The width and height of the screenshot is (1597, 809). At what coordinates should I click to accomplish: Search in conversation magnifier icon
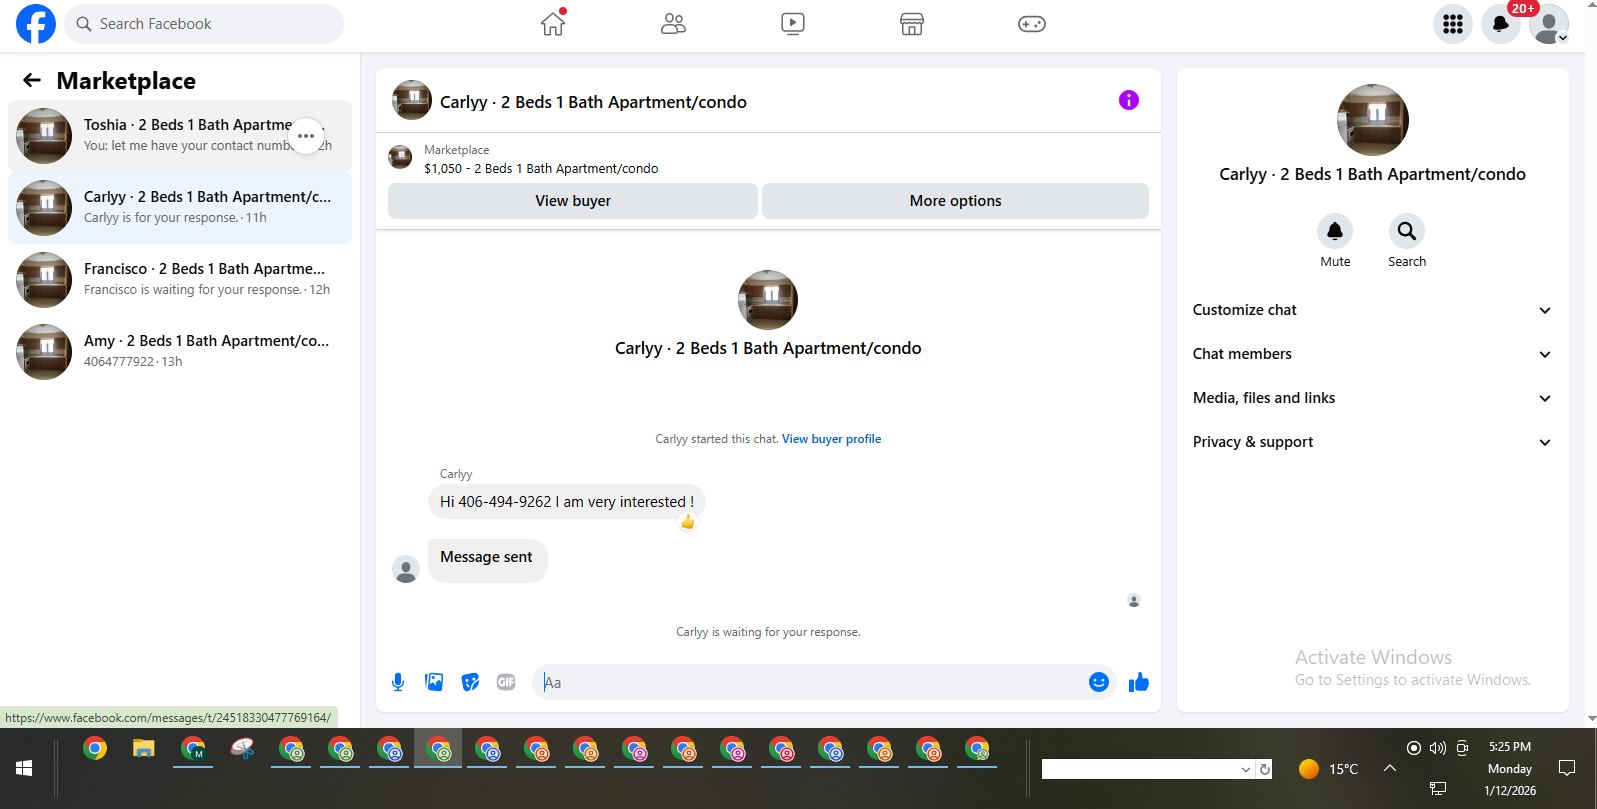click(1407, 231)
